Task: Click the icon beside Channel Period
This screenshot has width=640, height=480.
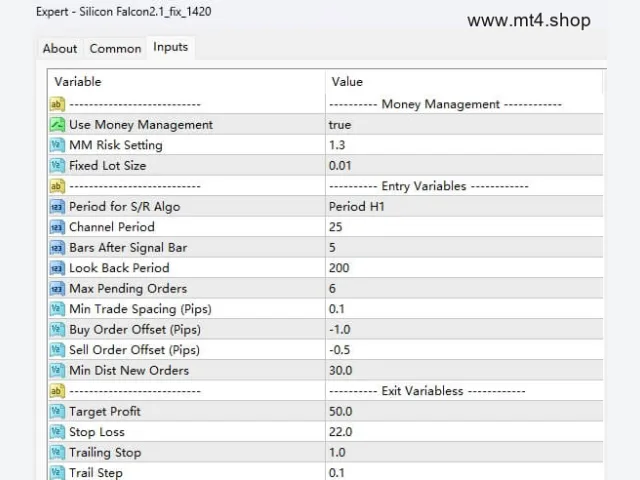Action: coord(57,227)
